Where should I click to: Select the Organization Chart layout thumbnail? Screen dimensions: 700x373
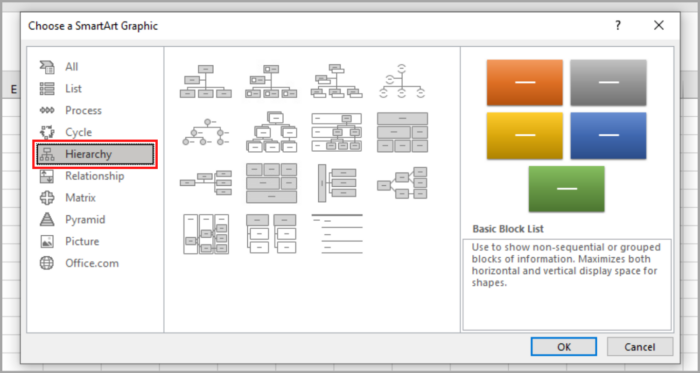click(205, 82)
